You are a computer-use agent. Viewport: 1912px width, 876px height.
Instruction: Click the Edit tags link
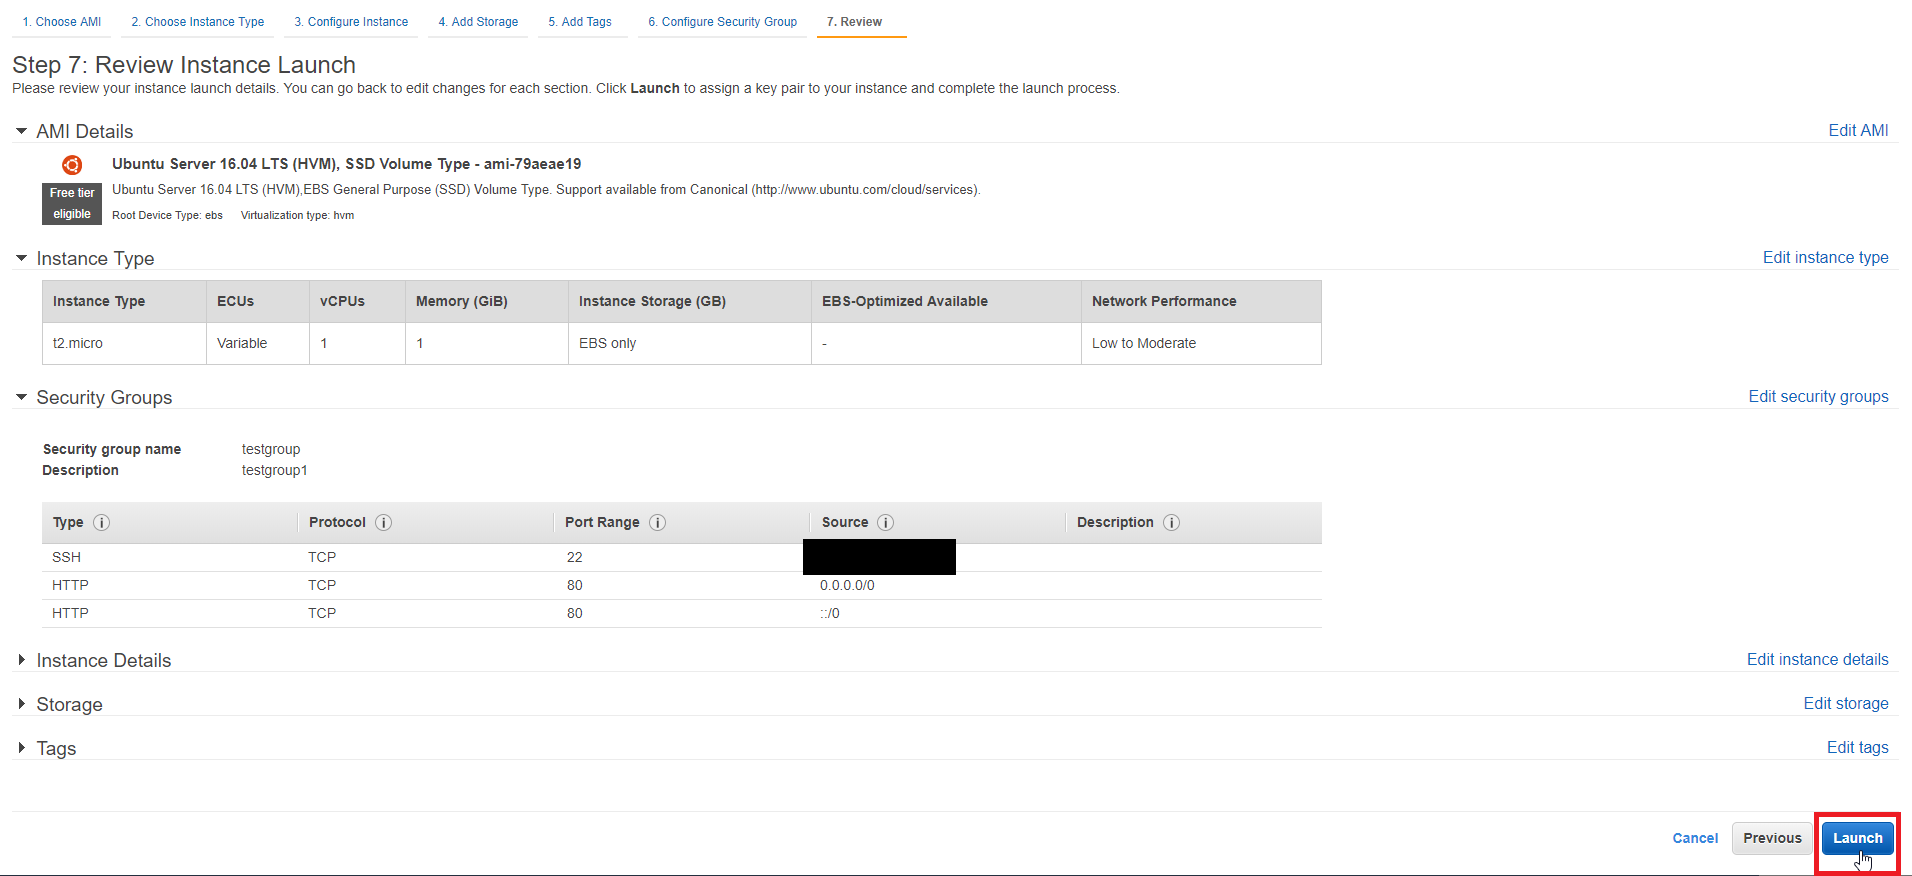tap(1857, 747)
